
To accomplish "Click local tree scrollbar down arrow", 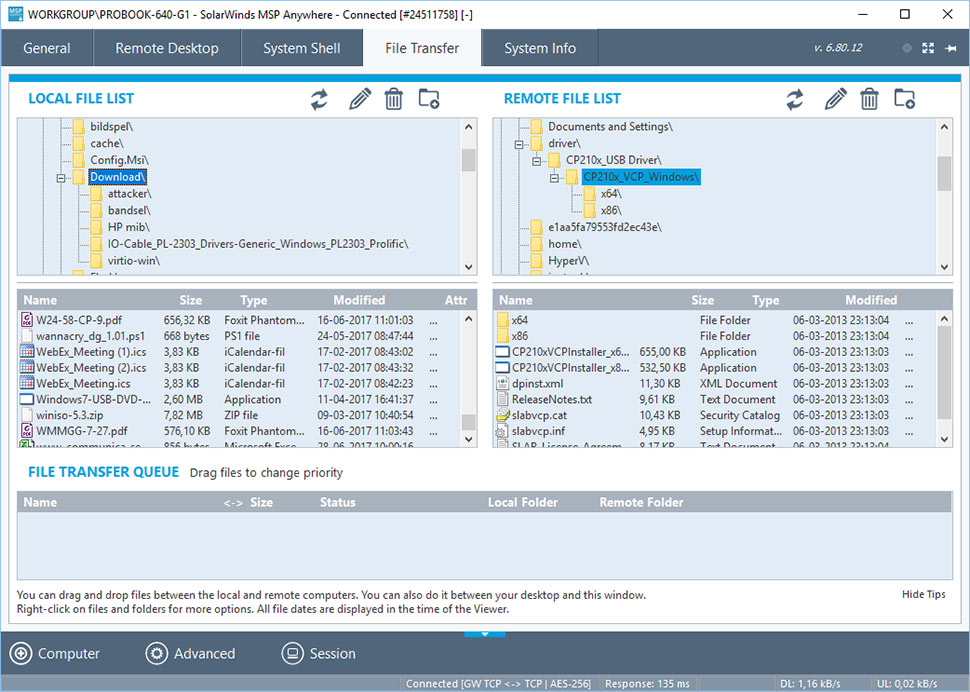I will (x=468, y=267).
